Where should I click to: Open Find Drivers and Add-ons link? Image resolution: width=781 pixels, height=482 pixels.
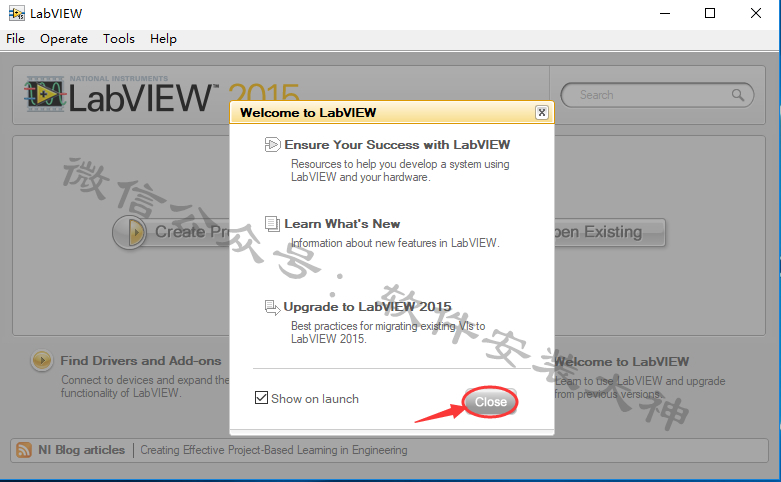tap(141, 361)
